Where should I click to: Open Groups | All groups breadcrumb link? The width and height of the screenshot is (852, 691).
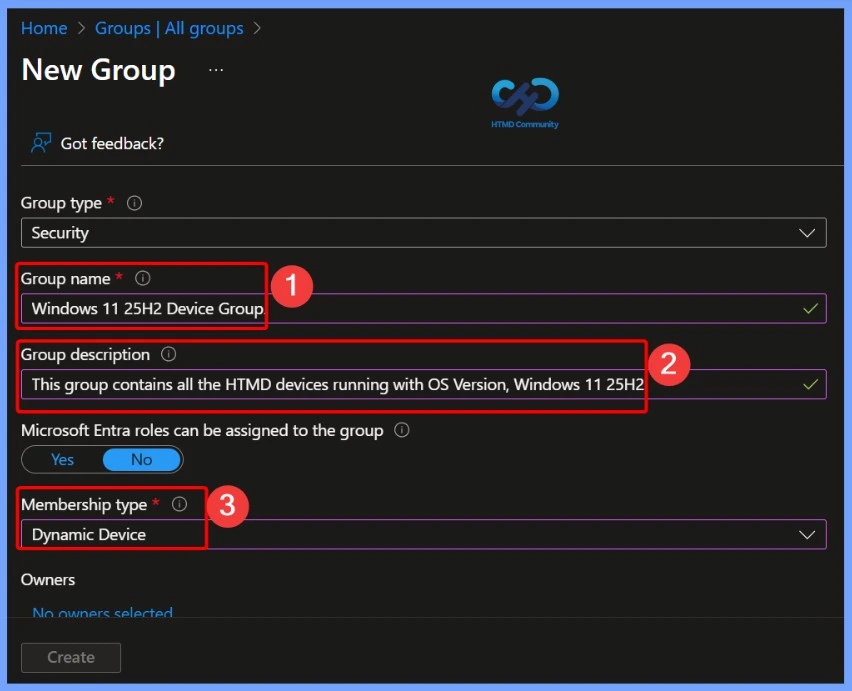168,28
